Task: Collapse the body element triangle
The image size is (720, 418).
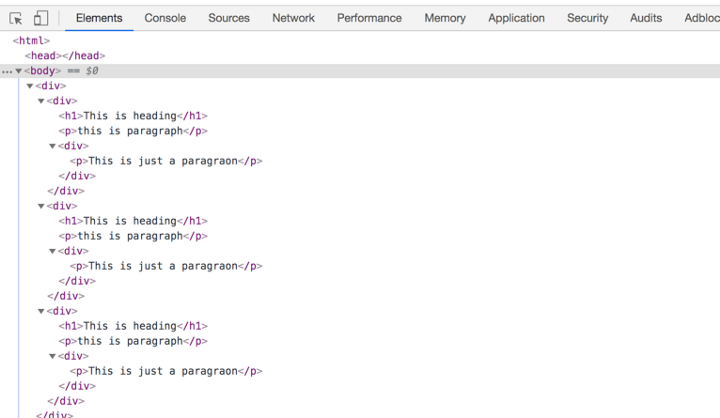Action: pyautogui.click(x=18, y=71)
